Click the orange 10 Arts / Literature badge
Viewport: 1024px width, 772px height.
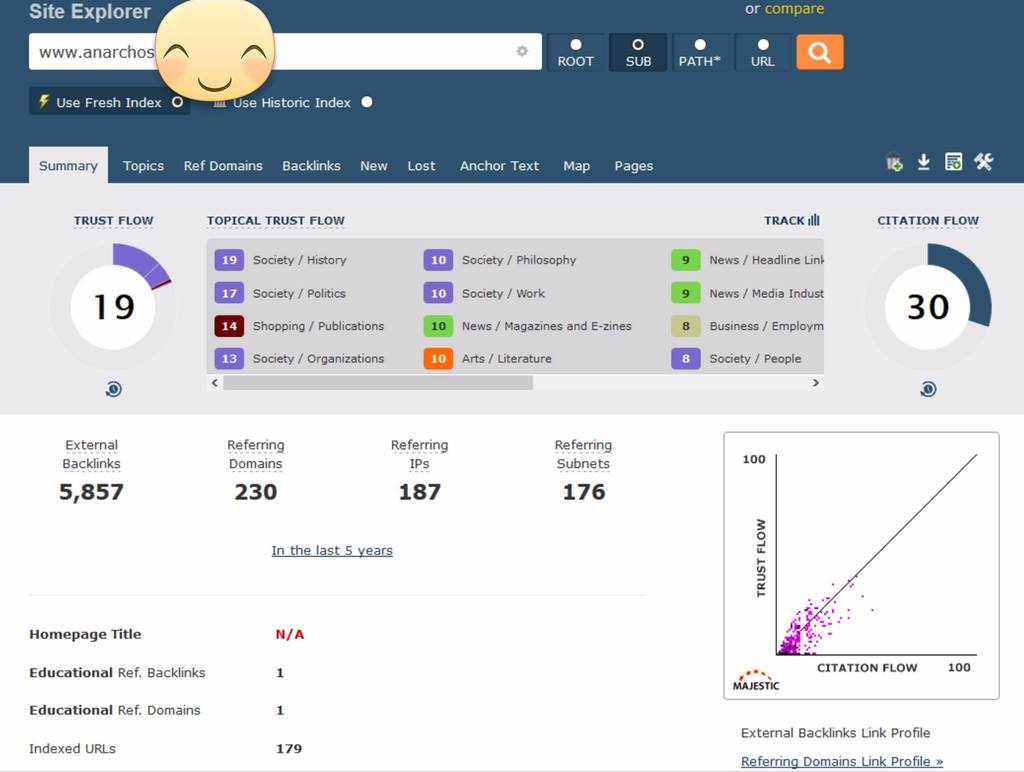438,359
